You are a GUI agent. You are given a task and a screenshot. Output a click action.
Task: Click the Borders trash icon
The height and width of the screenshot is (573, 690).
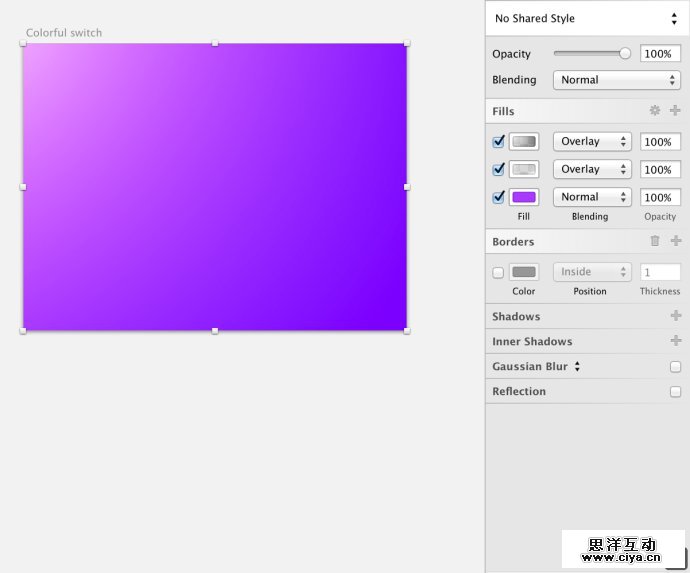pyautogui.click(x=655, y=241)
